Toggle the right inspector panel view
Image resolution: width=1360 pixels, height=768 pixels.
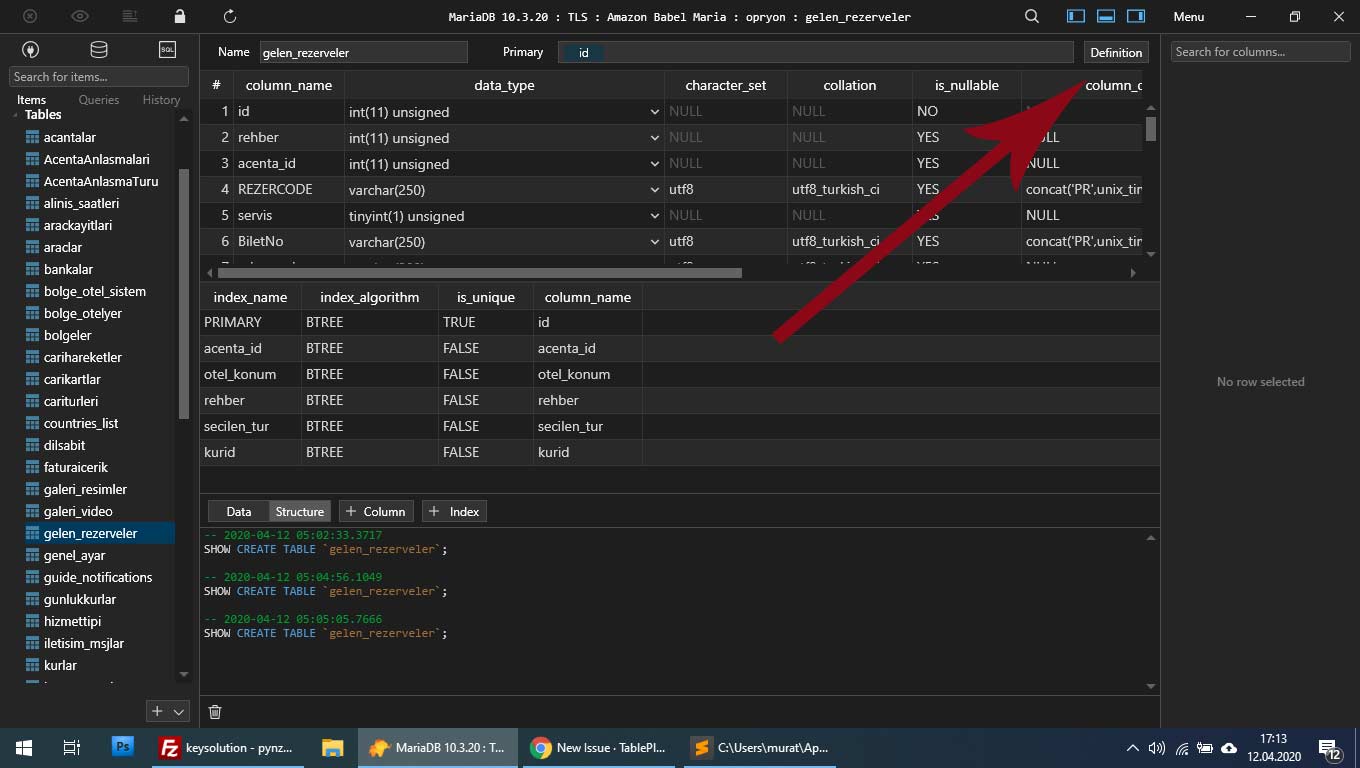click(x=1135, y=16)
